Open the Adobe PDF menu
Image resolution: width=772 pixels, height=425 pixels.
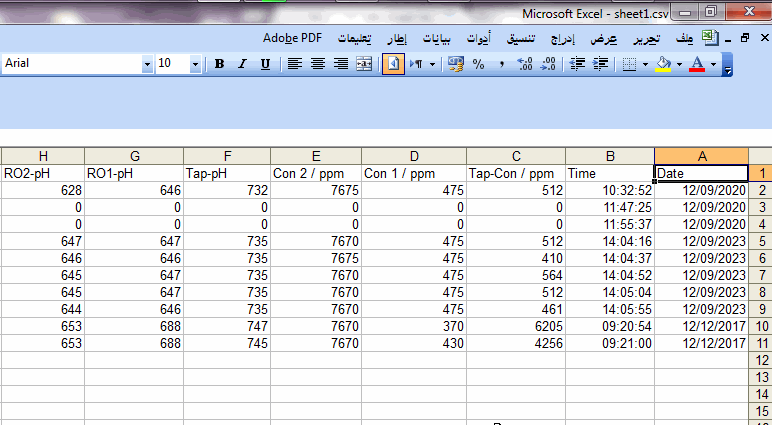pyautogui.click(x=292, y=38)
